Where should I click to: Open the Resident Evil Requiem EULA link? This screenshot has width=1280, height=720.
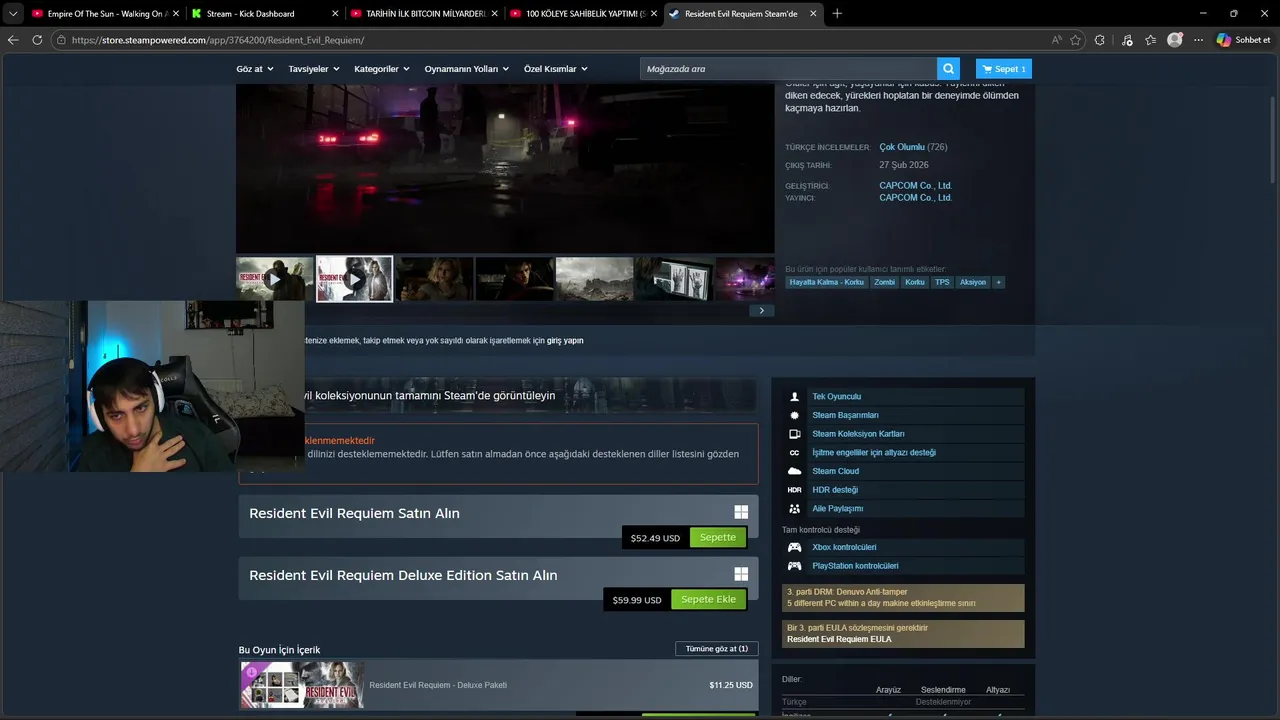point(839,639)
